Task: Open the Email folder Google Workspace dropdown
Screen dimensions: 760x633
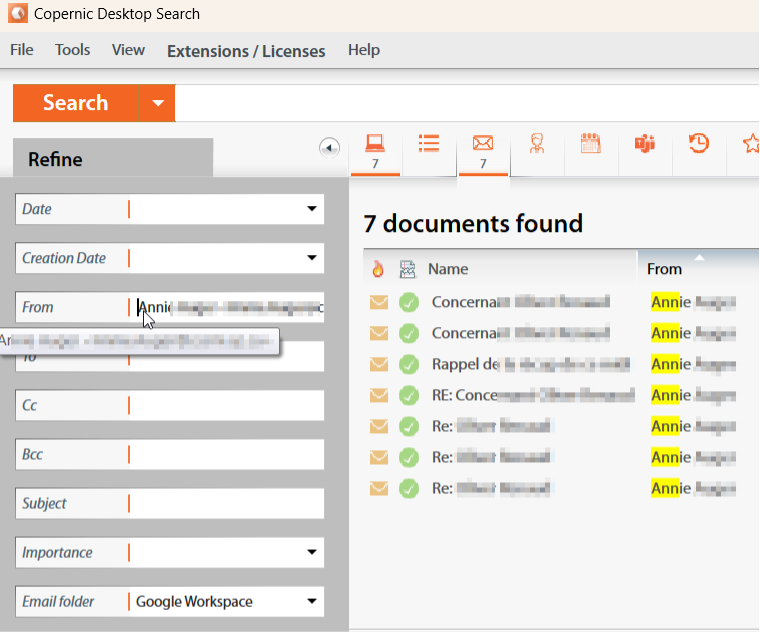Action: [312, 601]
